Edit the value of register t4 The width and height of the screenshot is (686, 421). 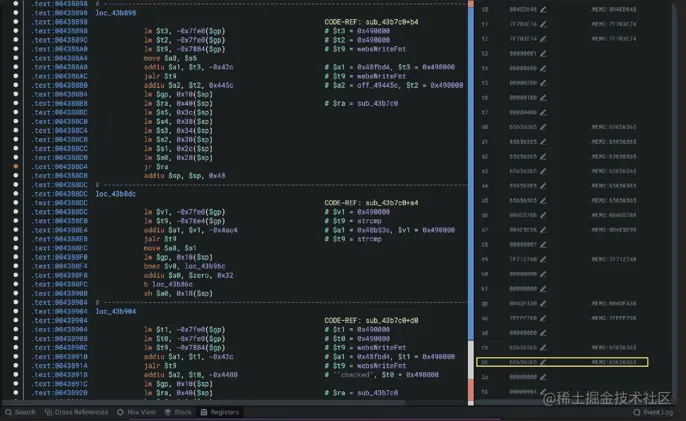543,68
